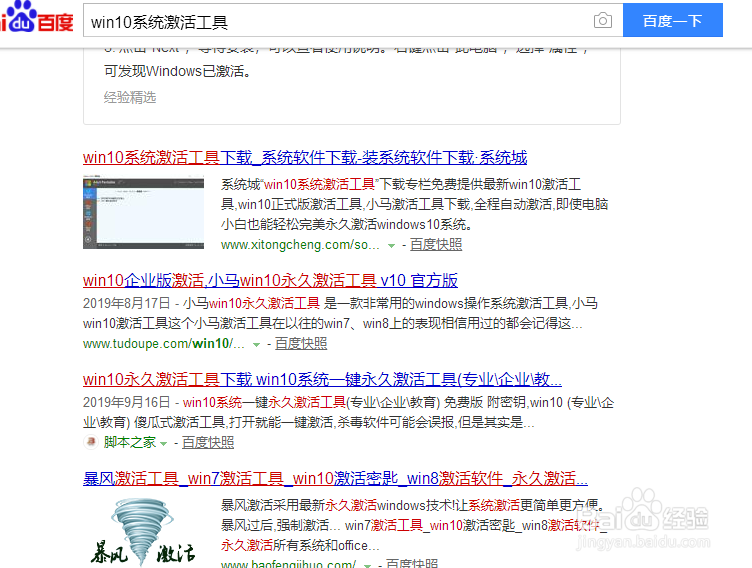Click the date text 2019年9月16日
Screen dimensions: 752x568
[x=127, y=402]
